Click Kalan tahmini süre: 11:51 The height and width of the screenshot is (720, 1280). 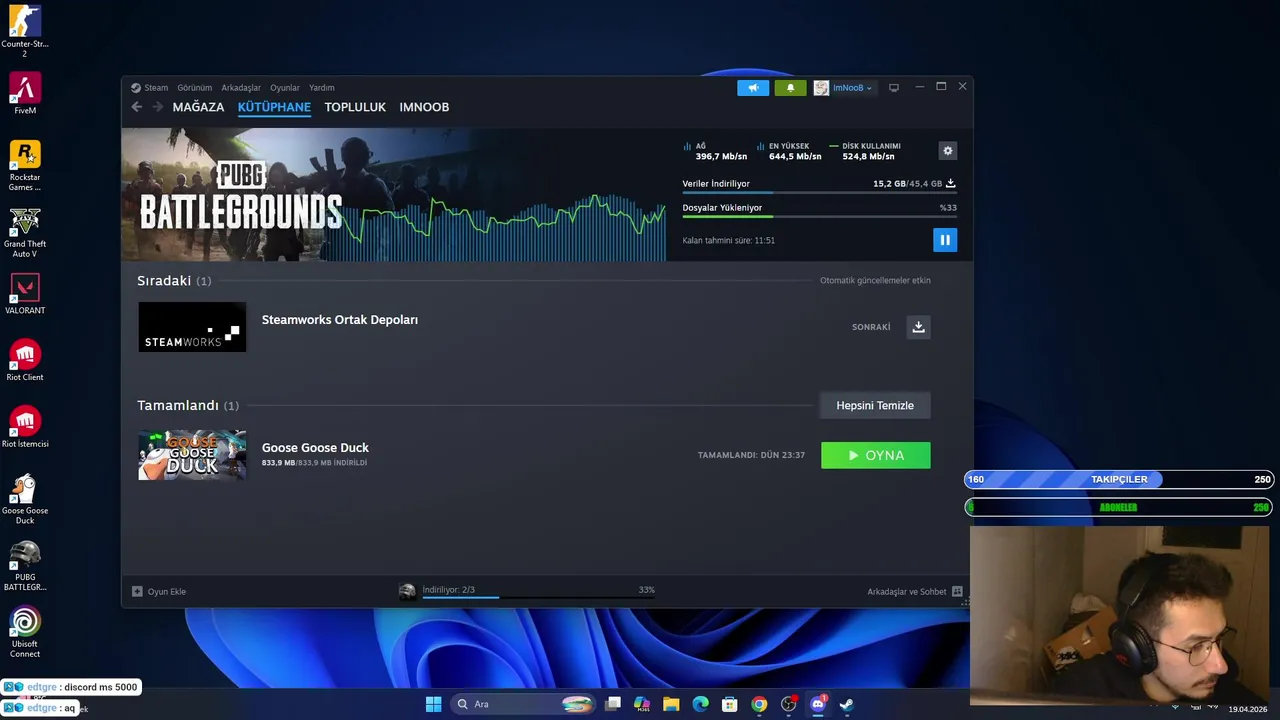[x=728, y=241]
